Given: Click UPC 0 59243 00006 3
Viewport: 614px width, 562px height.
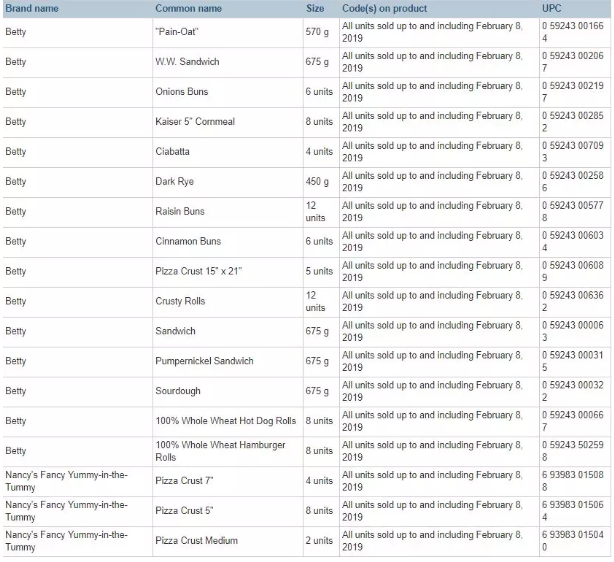Looking at the screenshot, I should click(x=573, y=331).
